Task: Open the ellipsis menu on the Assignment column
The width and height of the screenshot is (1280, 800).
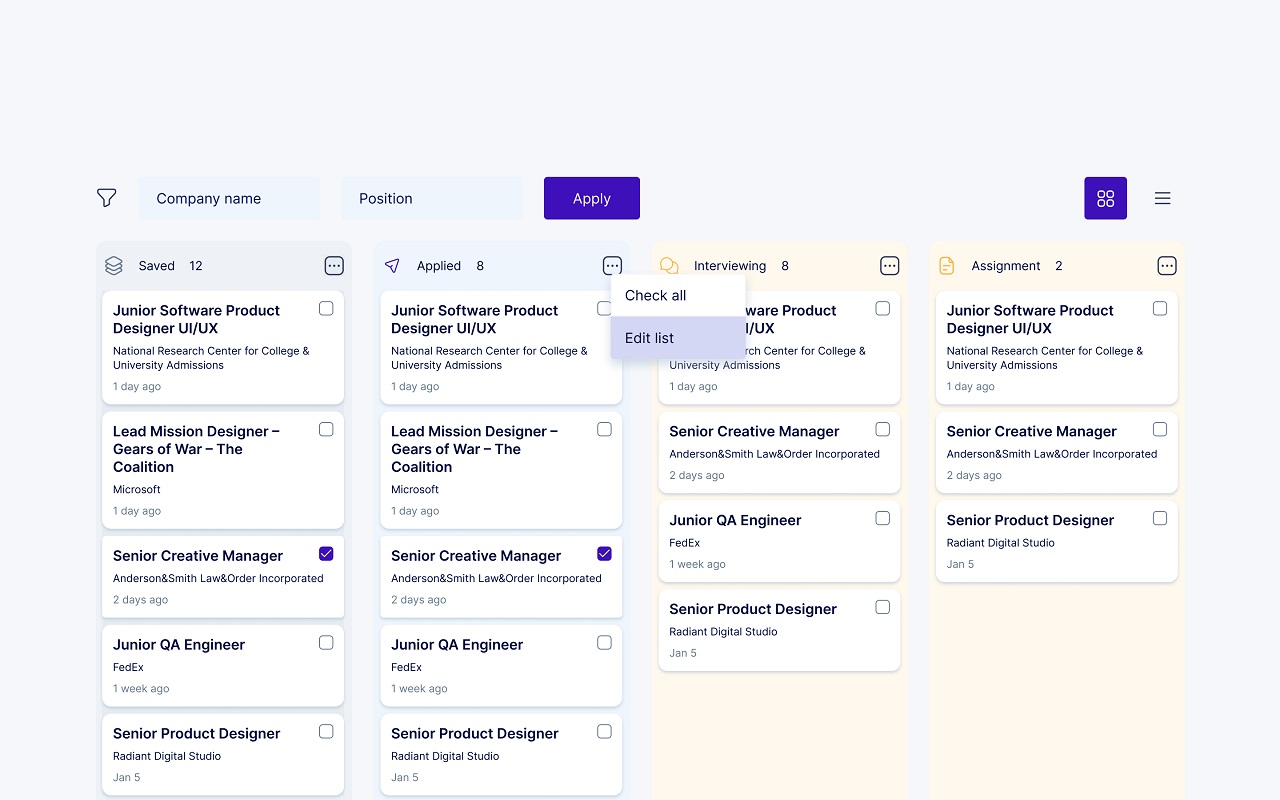Action: pyautogui.click(x=1167, y=265)
